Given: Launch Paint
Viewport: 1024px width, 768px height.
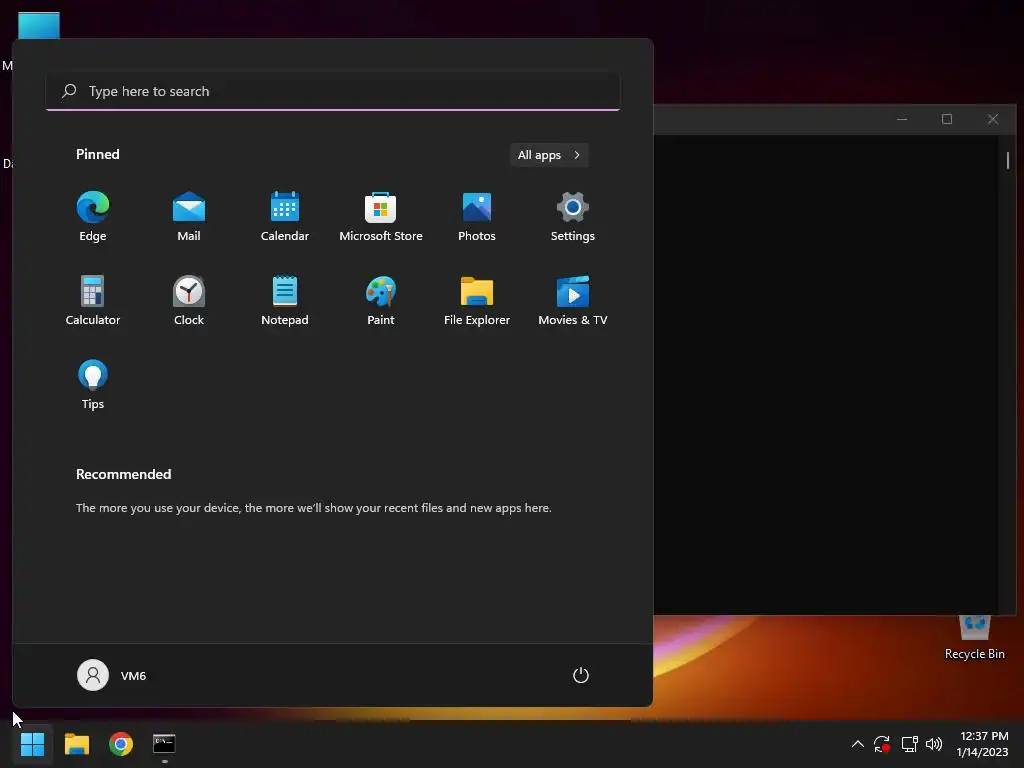Looking at the screenshot, I should 381,300.
